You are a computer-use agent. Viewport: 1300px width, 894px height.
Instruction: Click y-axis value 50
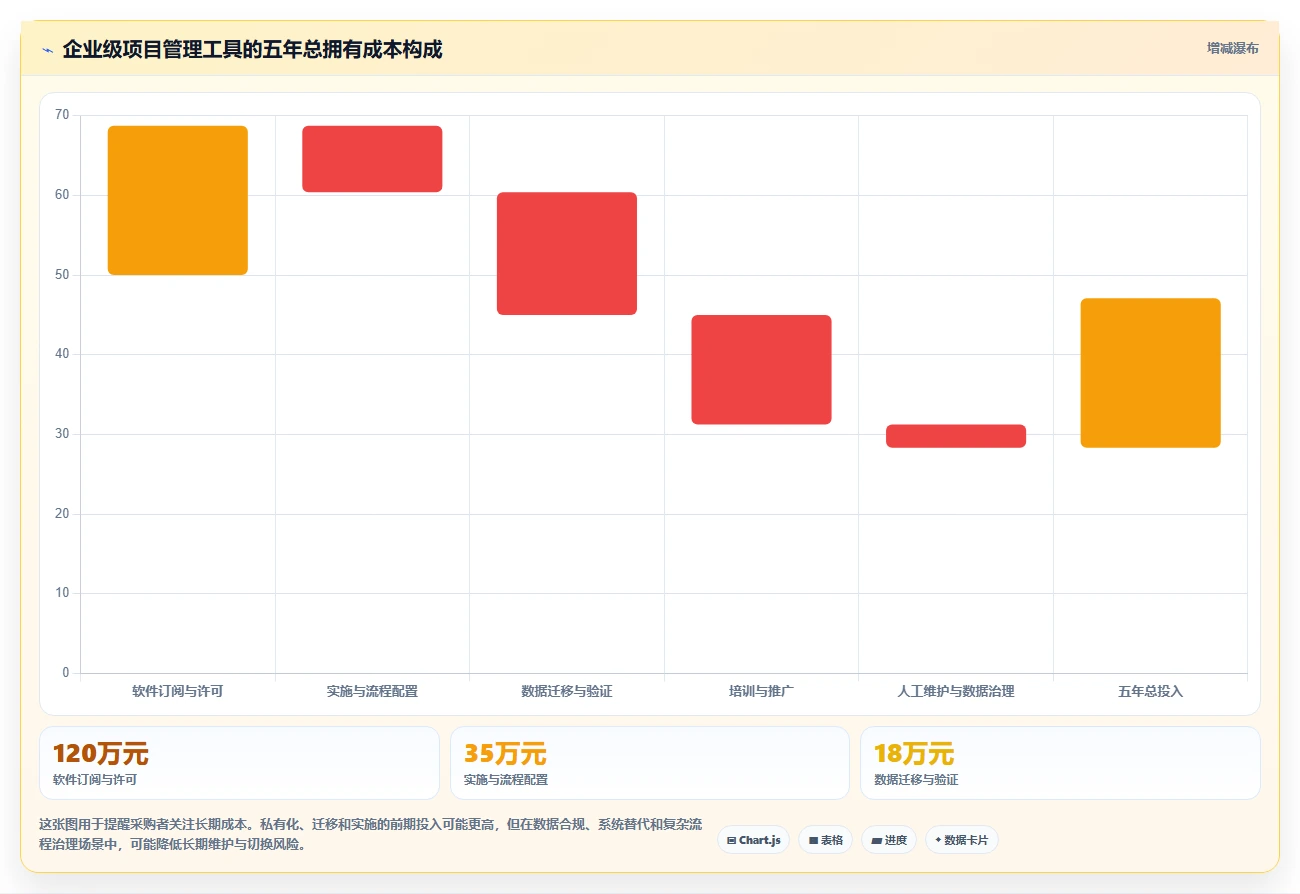click(62, 274)
